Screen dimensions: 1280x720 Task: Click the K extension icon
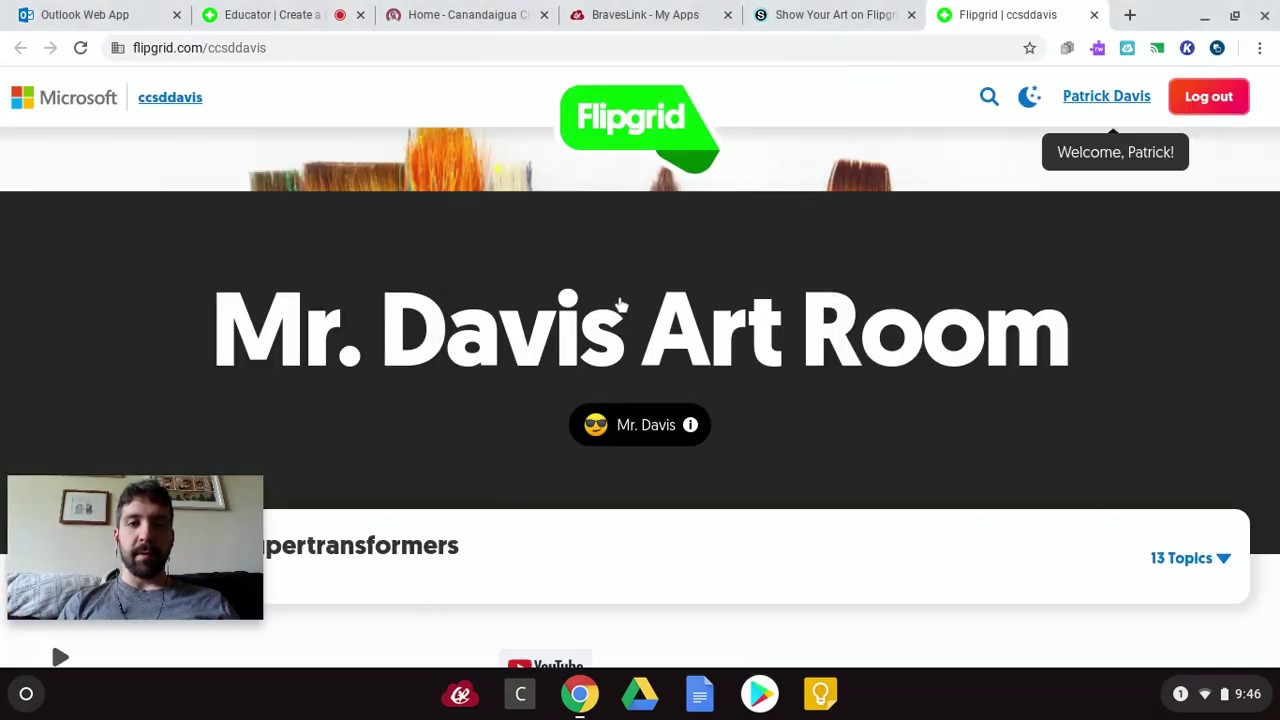pyautogui.click(x=1187, y=48)
